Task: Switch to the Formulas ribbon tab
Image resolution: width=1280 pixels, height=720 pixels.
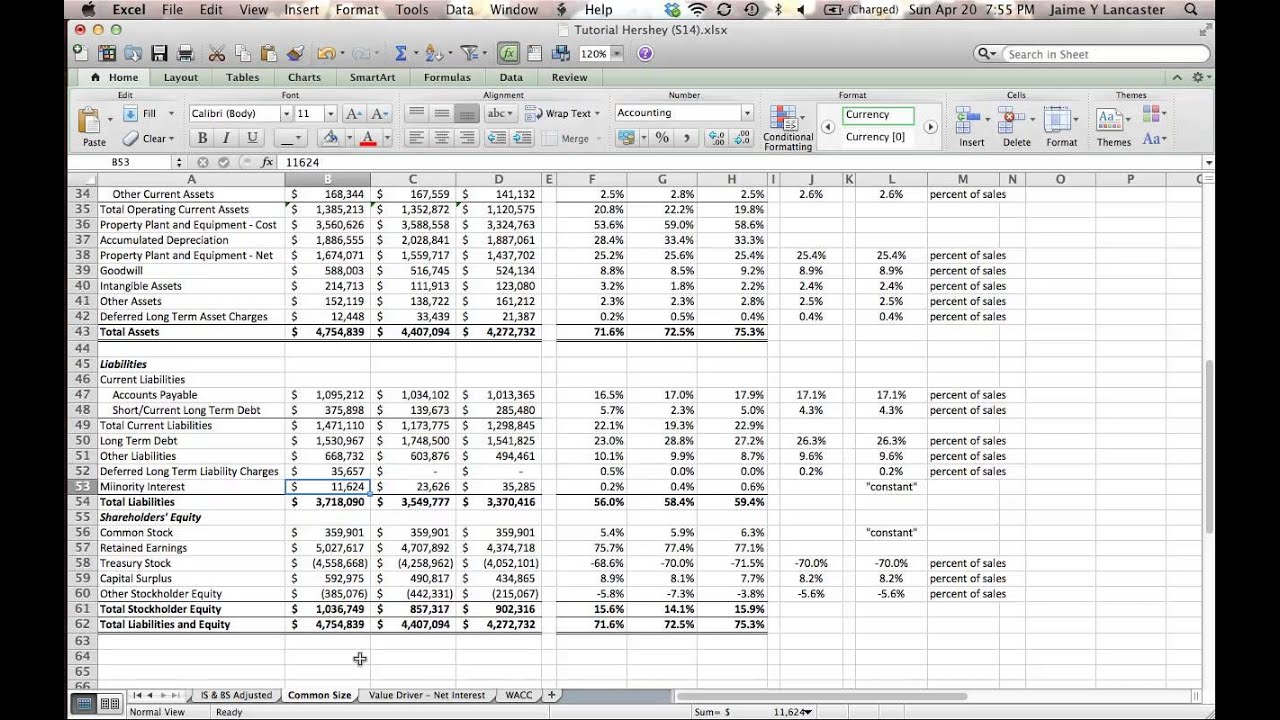Action: [447, 77]
